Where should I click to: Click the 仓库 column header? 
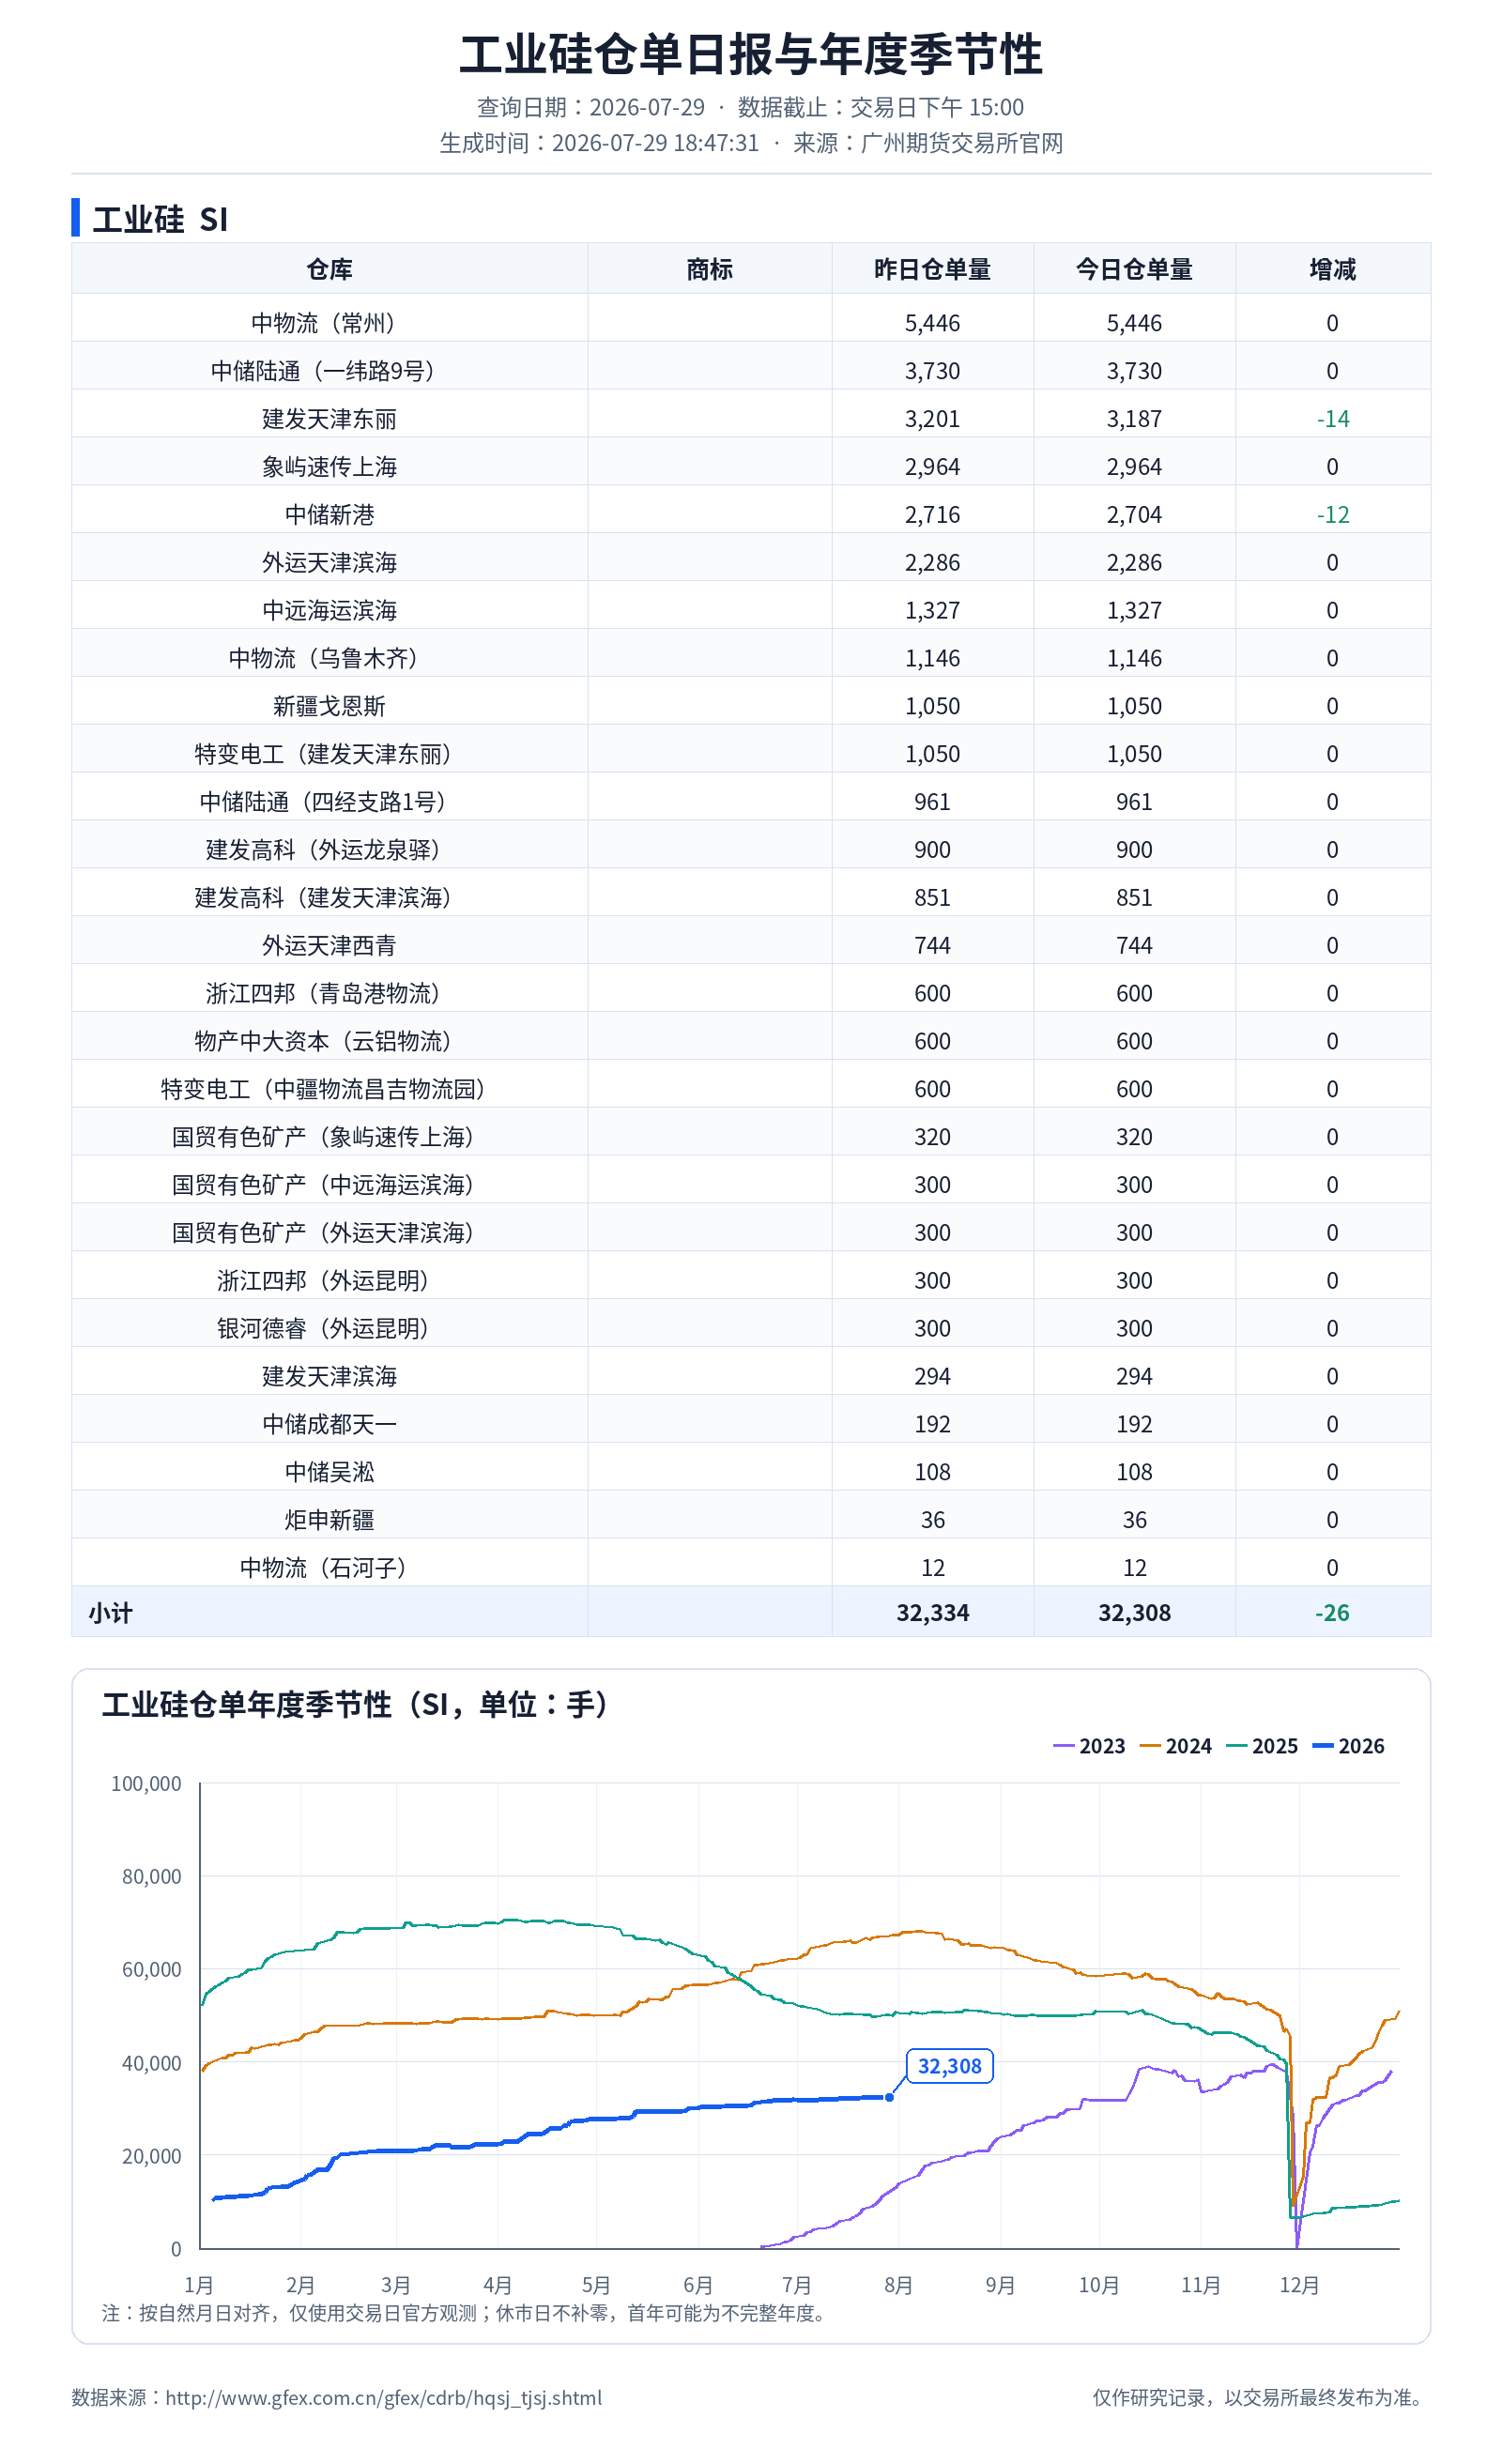coord(329,269)
